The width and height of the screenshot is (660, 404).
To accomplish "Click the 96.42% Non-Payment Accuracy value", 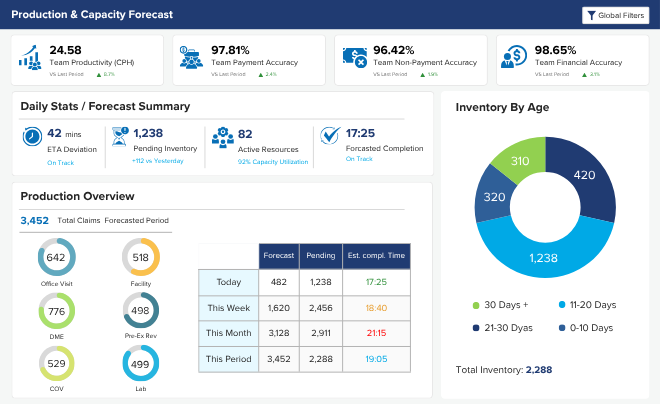I will (394, 50).
